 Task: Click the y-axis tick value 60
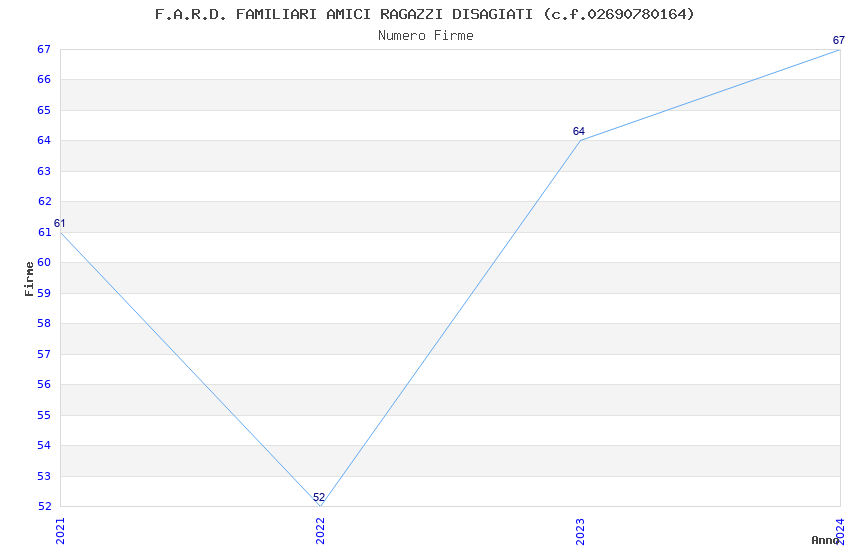coord(44,262)
